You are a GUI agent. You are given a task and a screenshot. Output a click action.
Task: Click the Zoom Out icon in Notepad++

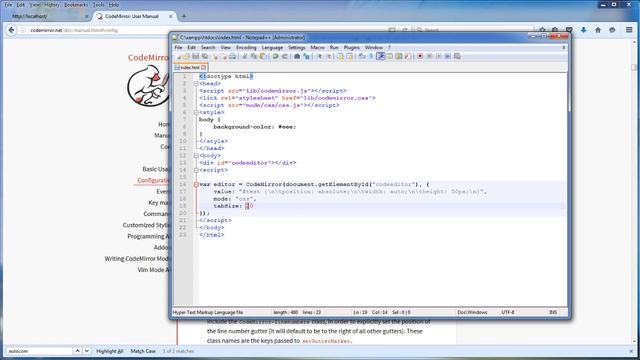pos(329,56)
